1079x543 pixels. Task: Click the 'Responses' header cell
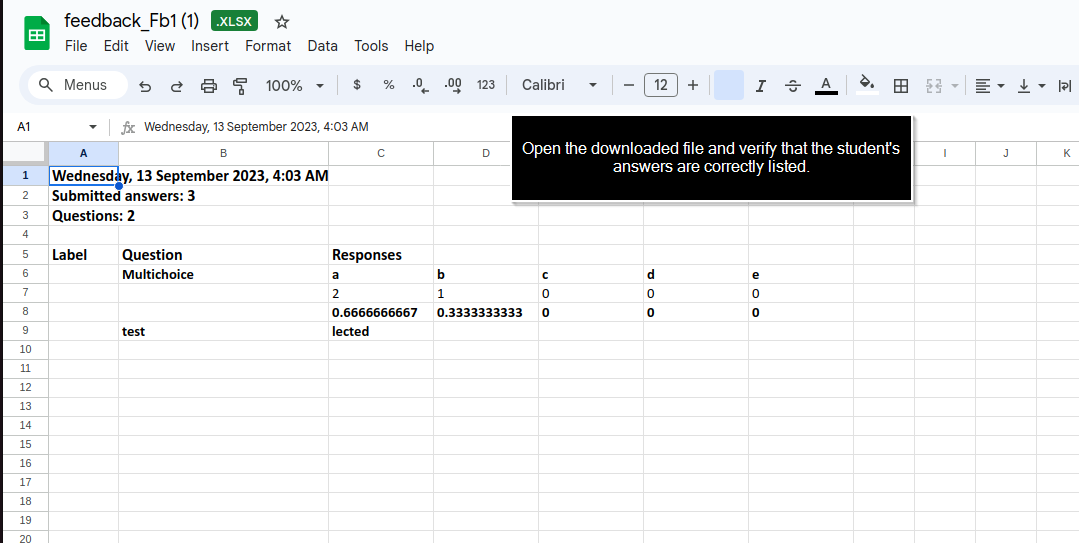[x=381, y=255]
